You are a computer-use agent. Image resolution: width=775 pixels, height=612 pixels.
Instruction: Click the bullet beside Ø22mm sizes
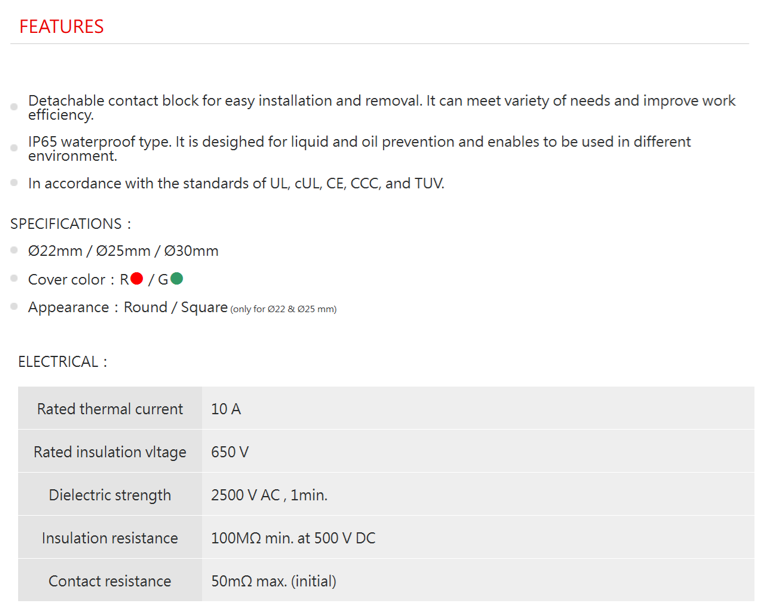point(14,251)
